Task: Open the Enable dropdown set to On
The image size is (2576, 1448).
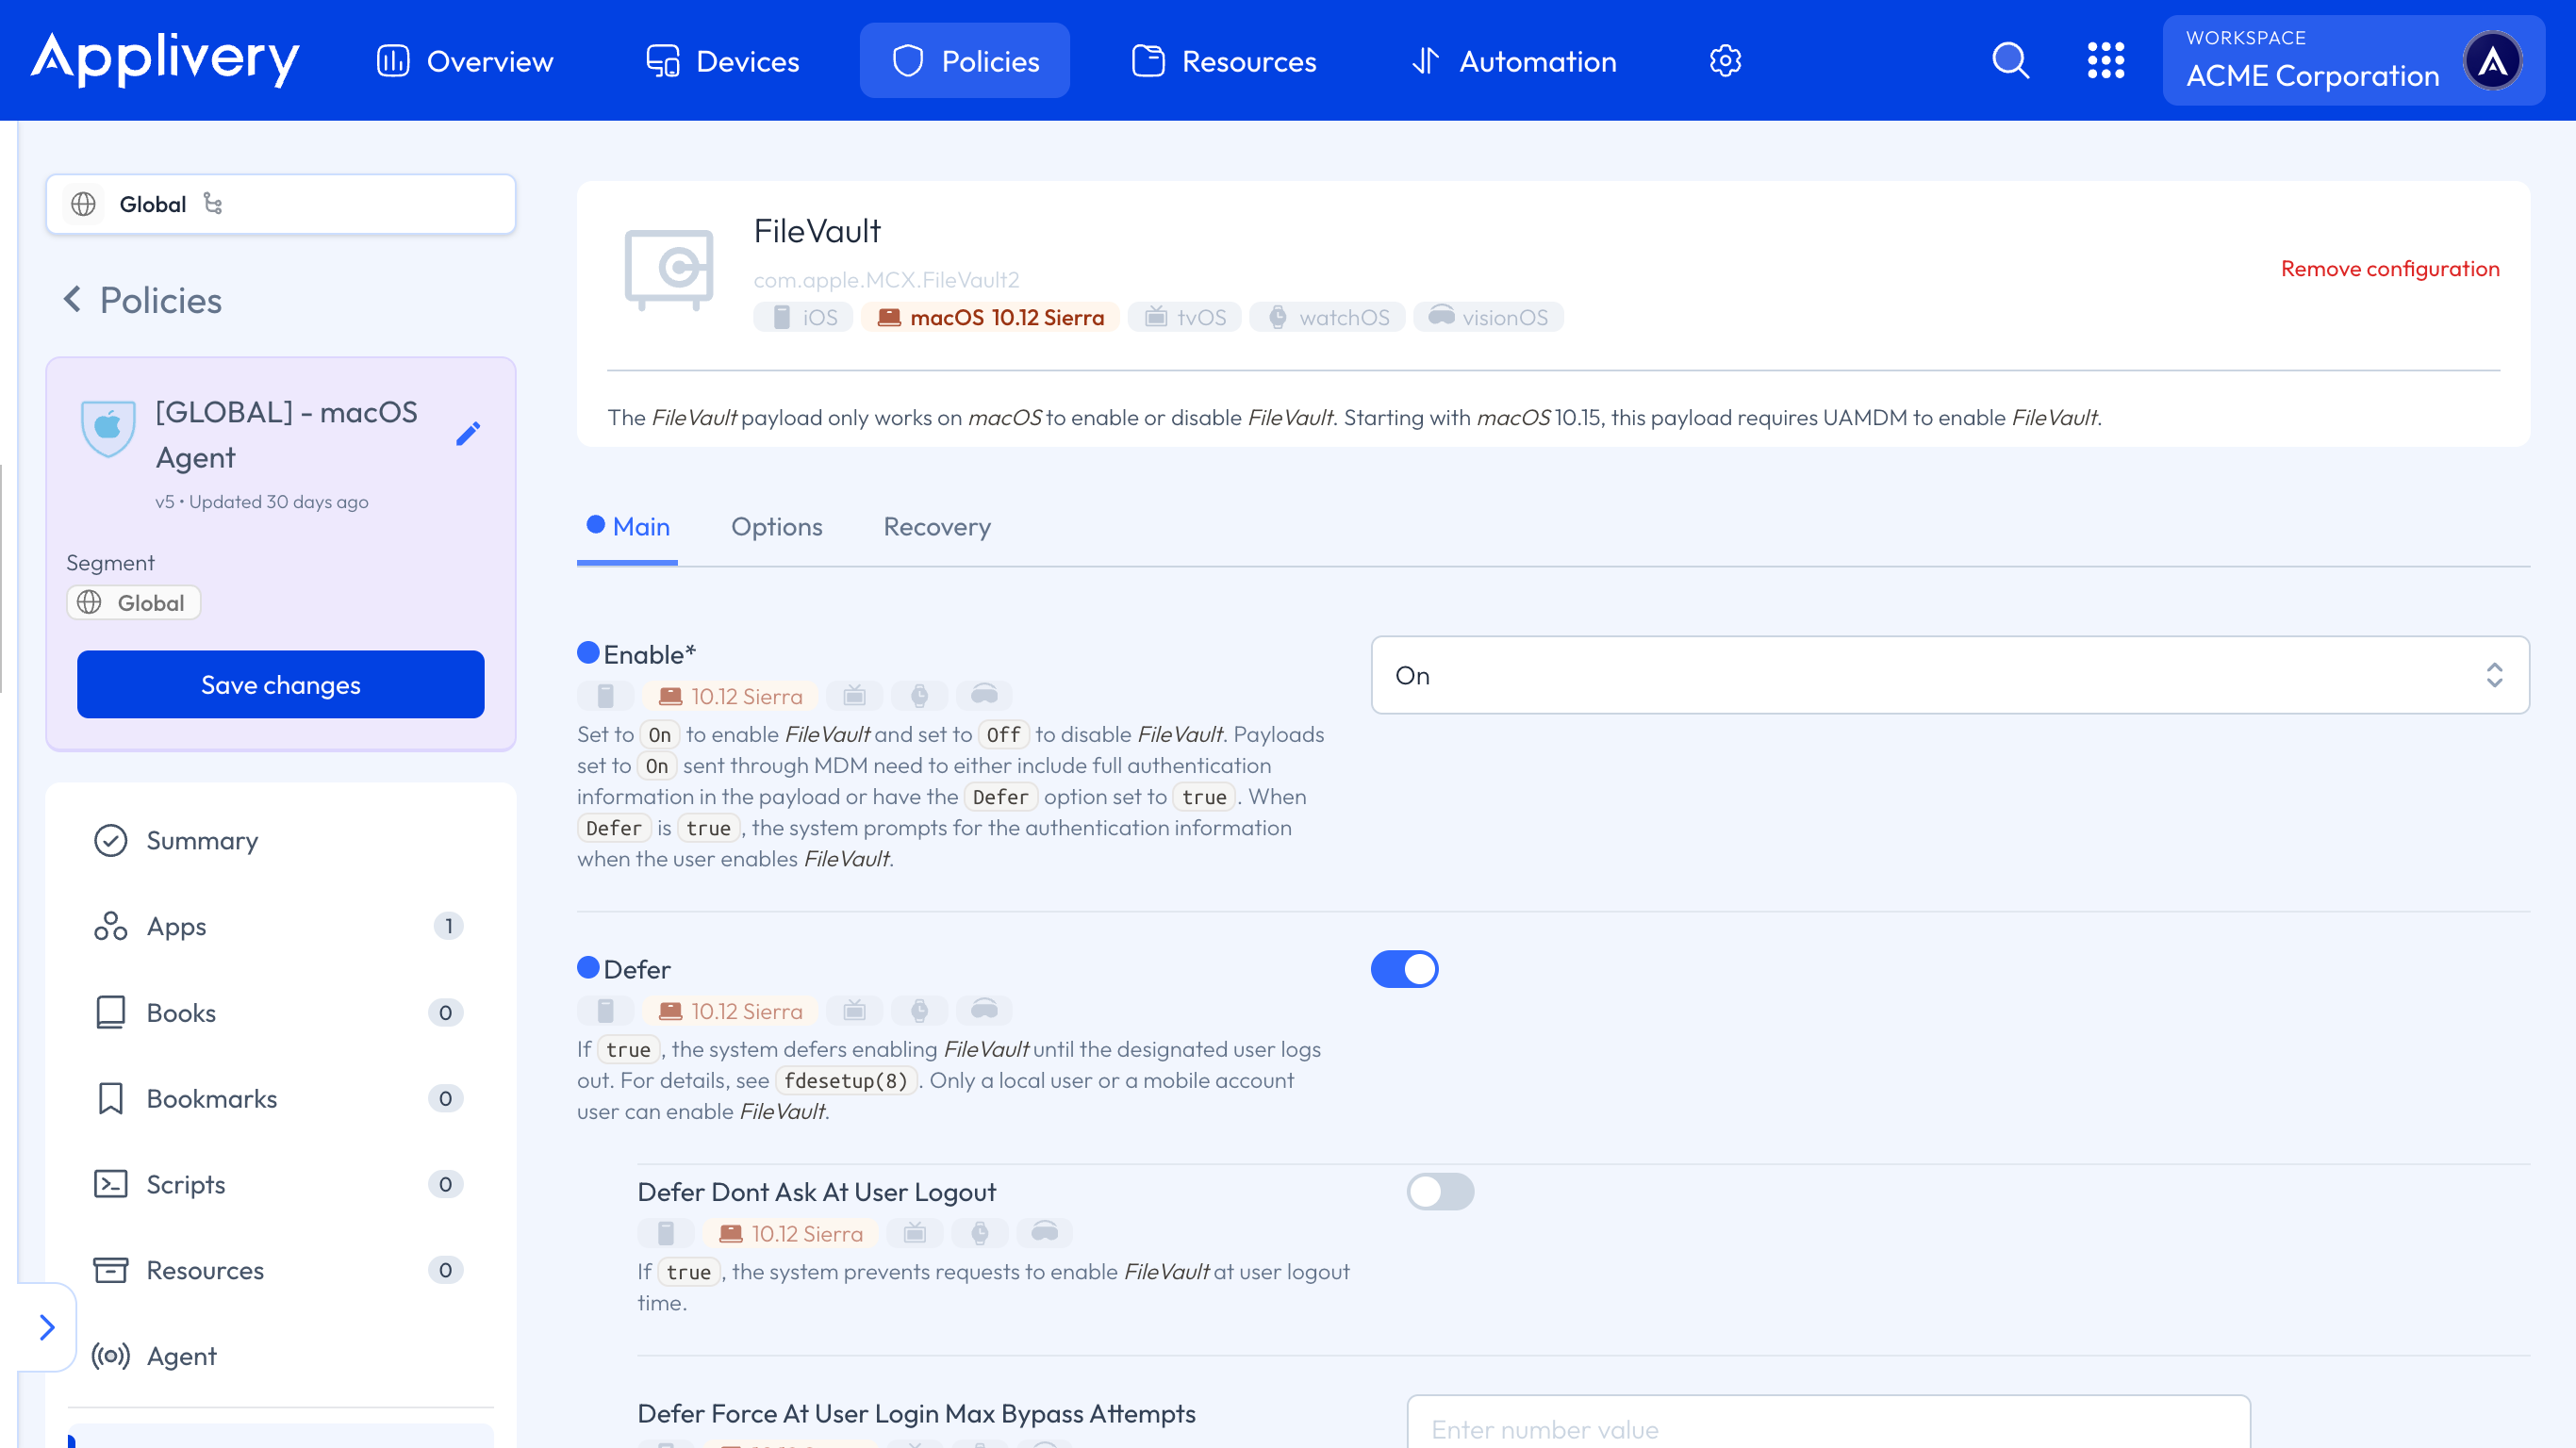Action: pyautogui.click(x=1949, y=675)
